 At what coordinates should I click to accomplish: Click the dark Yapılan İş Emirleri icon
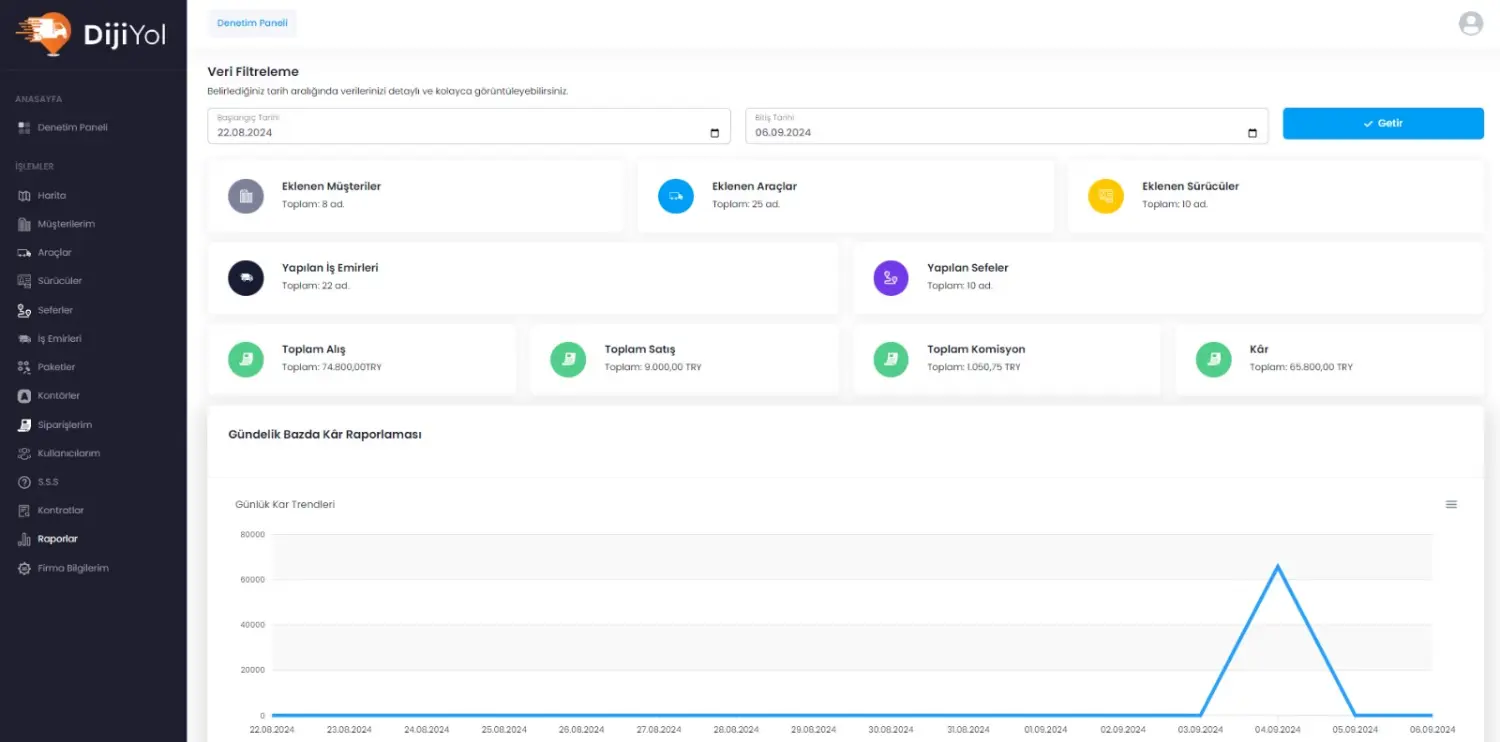point(246,278)
